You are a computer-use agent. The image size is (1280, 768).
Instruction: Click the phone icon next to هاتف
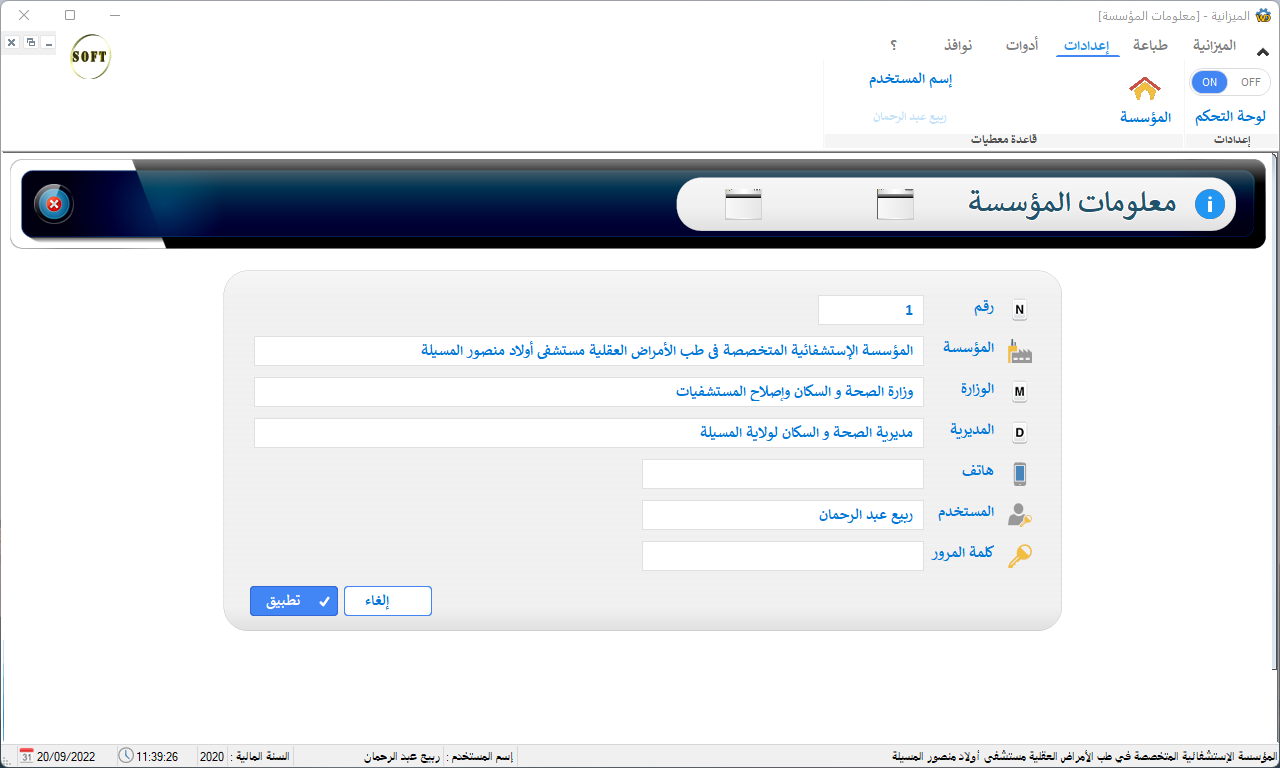coord(1019,474)
